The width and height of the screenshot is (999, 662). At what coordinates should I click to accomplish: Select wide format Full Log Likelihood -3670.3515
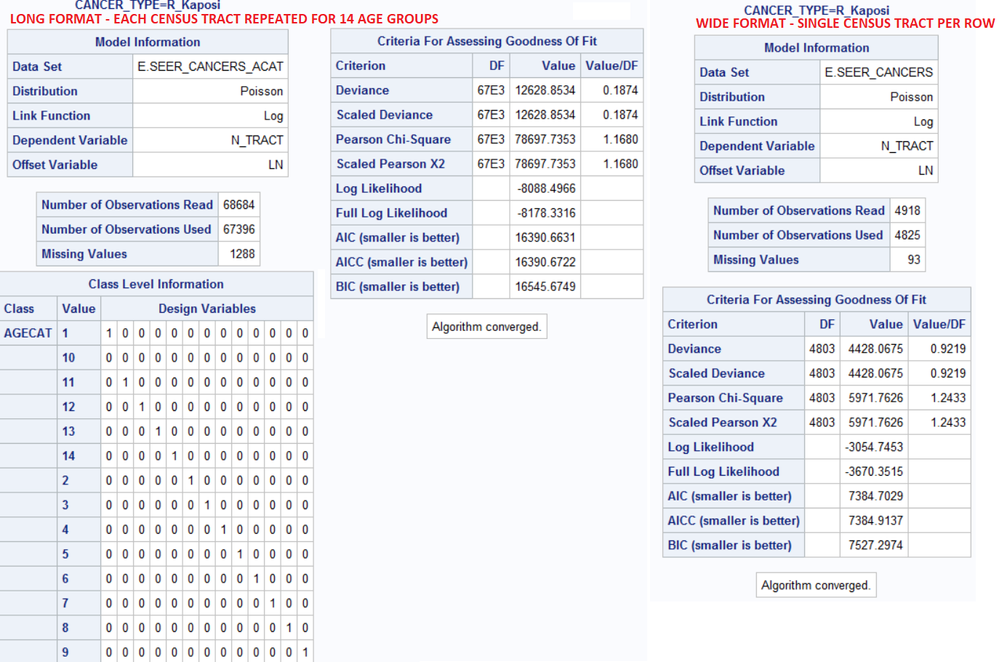pos(874,471)
